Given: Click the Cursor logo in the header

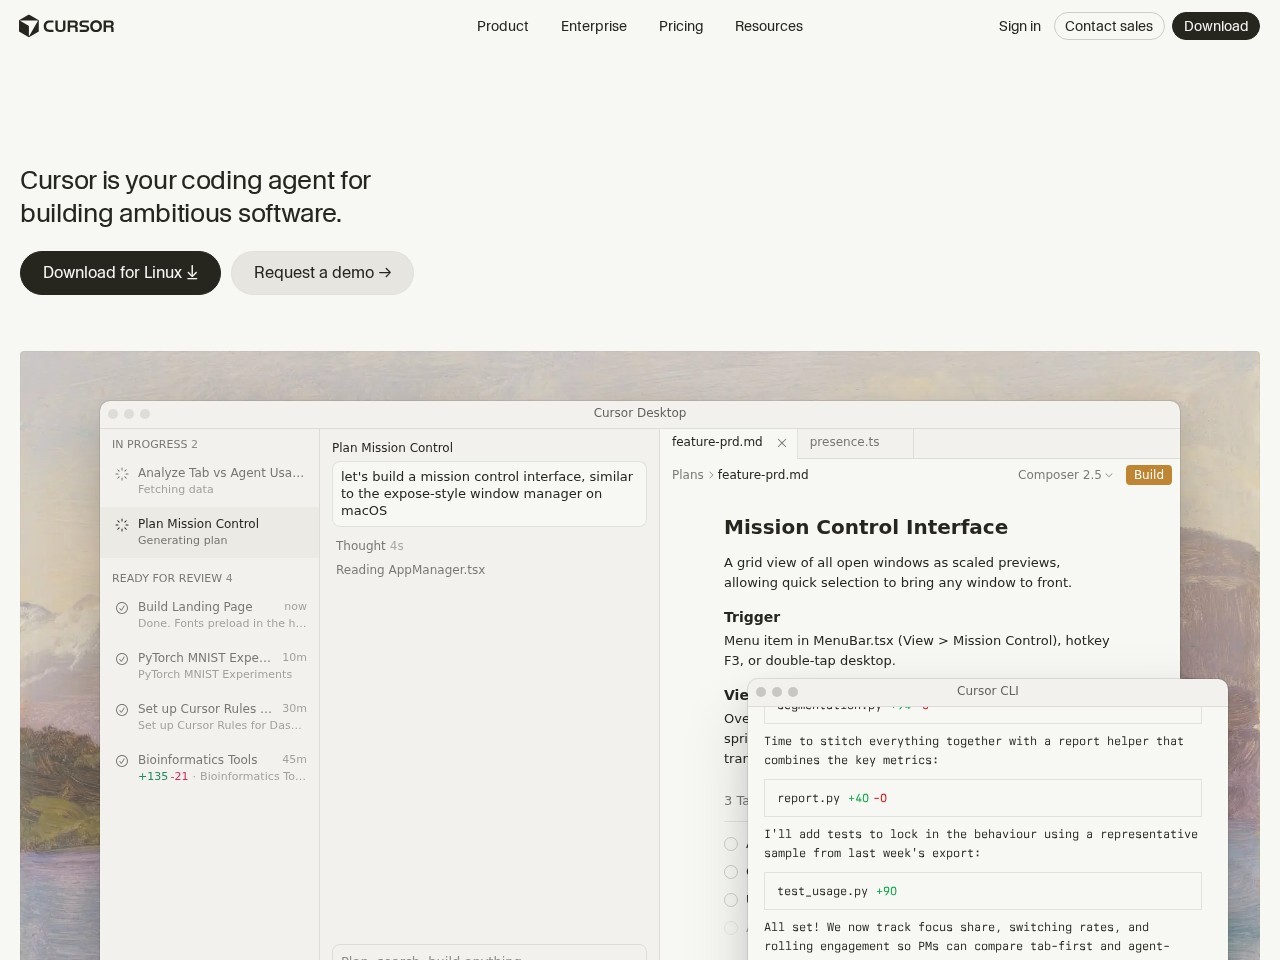Looking at the screenshot, I should (67, 26).
